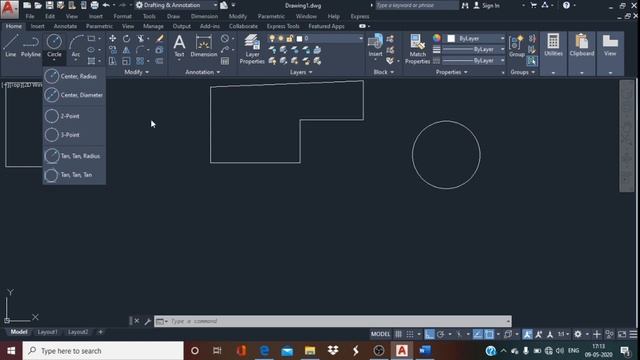Click the MODEL space button

(x=380, y=334)
